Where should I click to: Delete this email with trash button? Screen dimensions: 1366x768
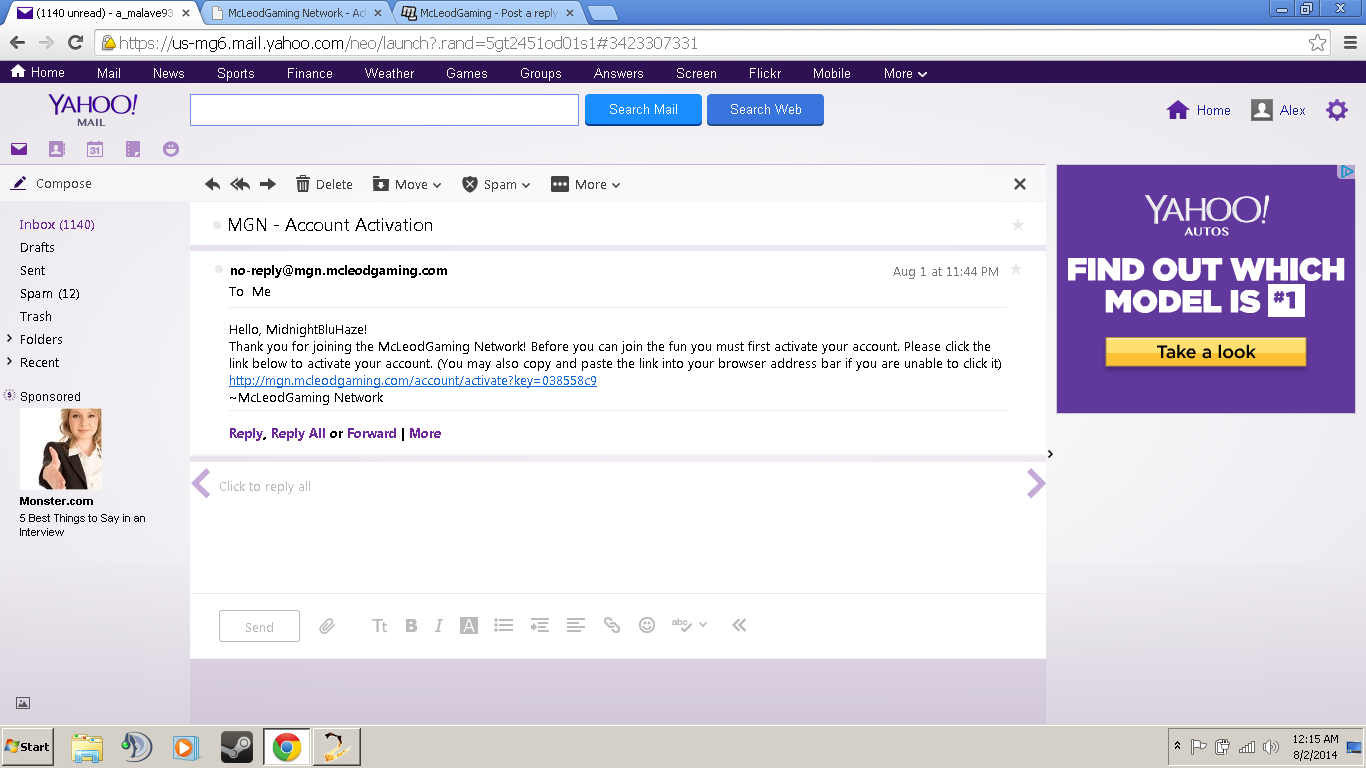point(324,184)
